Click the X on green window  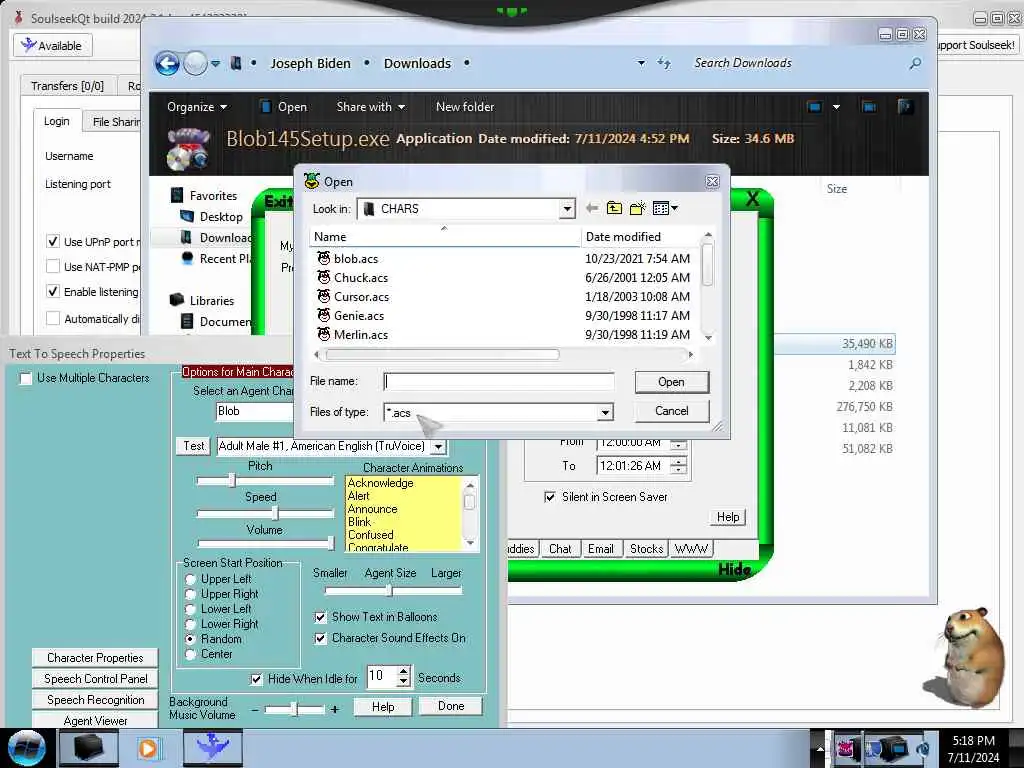(x=752, y=199)
